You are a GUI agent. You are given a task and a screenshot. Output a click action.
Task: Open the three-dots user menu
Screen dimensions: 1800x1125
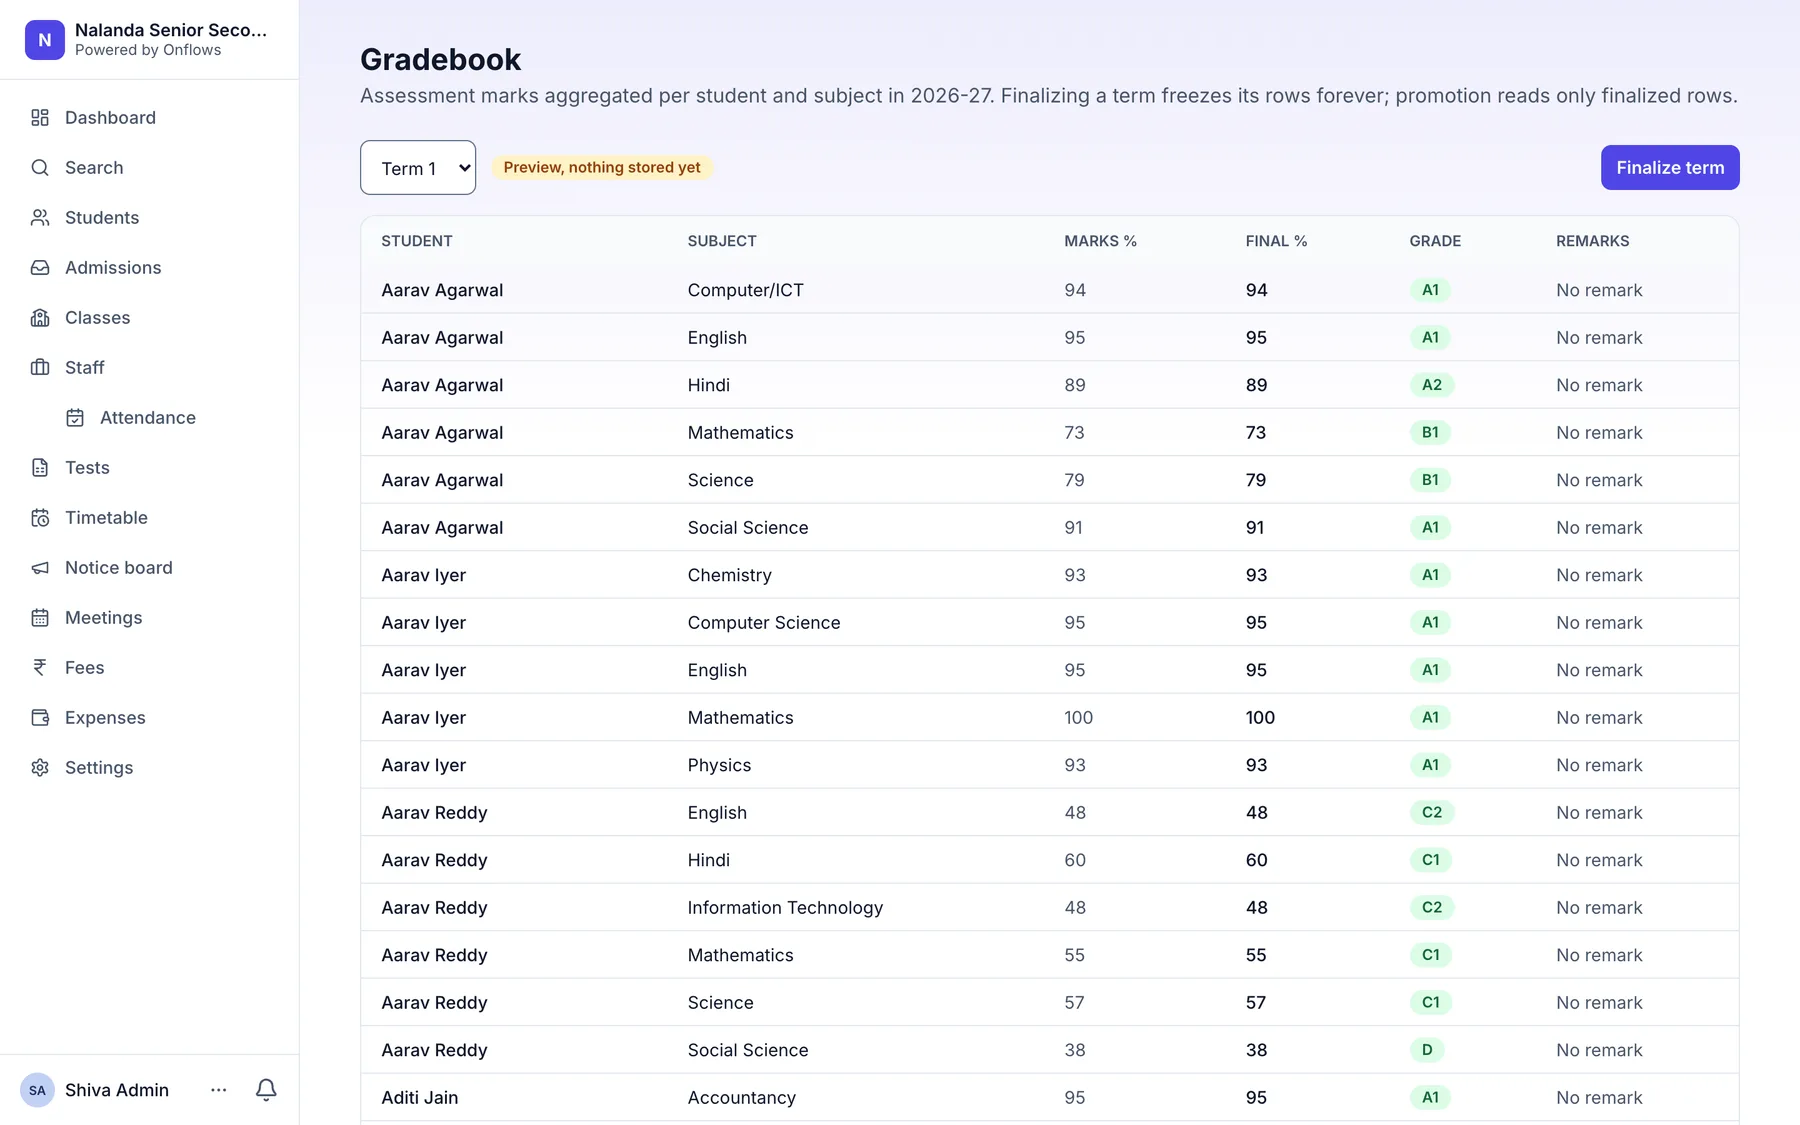[x=219, y=1090]
